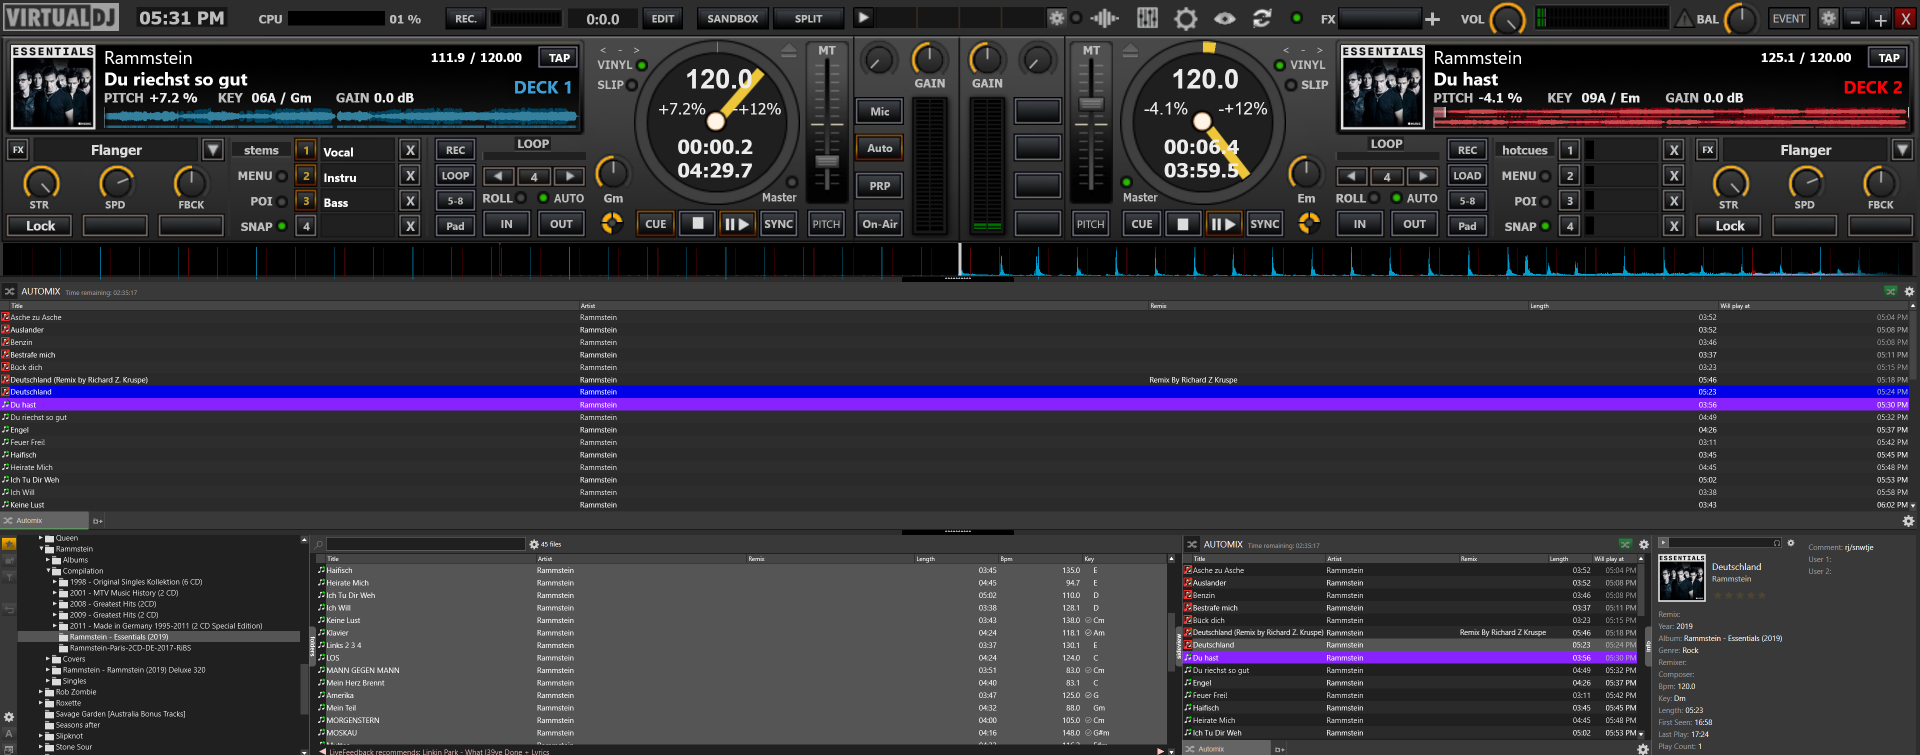Screen dimensions: 1920x755
Task: Click Deck 1 key lock wheel icon under Gm
Action: coord(612,224)
